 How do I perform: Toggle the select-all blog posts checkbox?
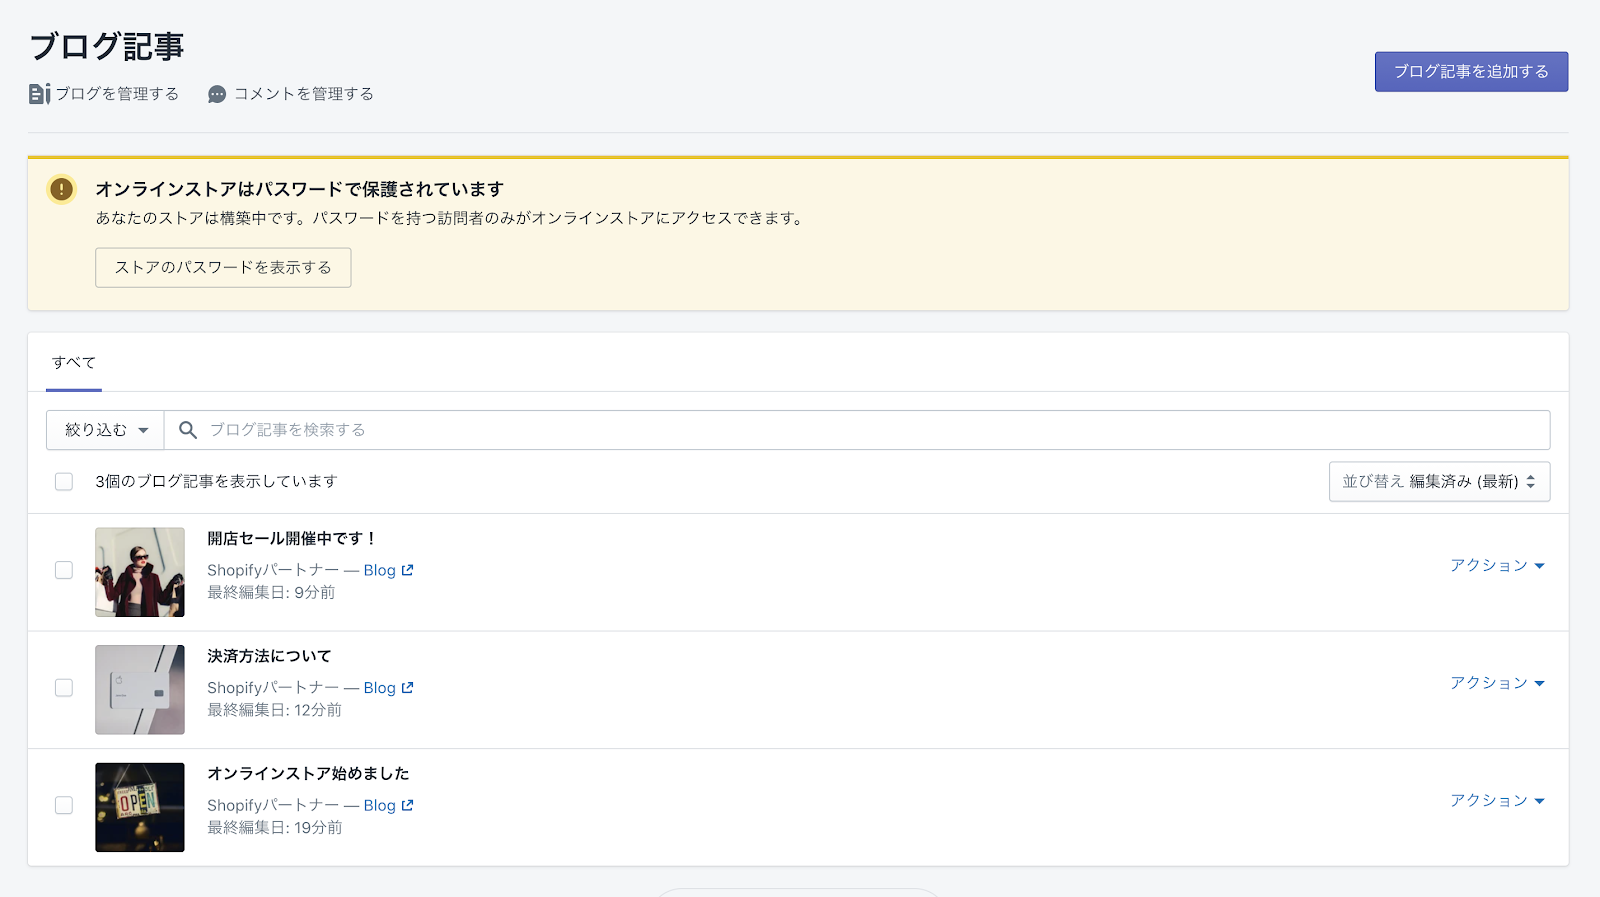click(x=64, y=482)
